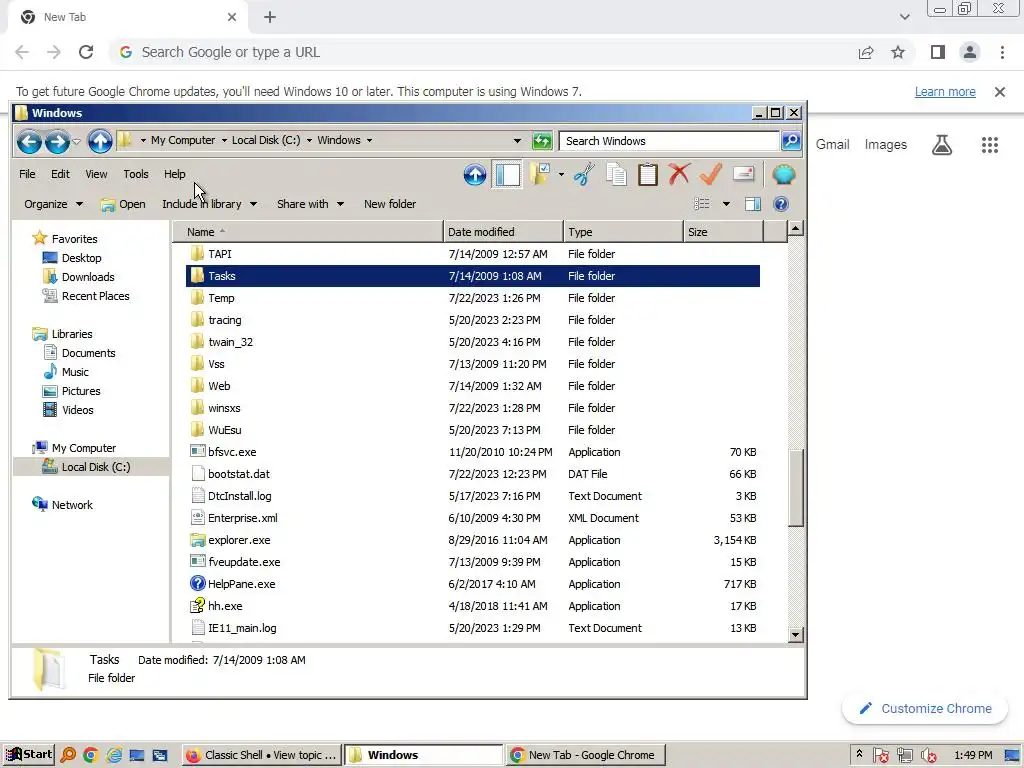Open the View menu

96,174
